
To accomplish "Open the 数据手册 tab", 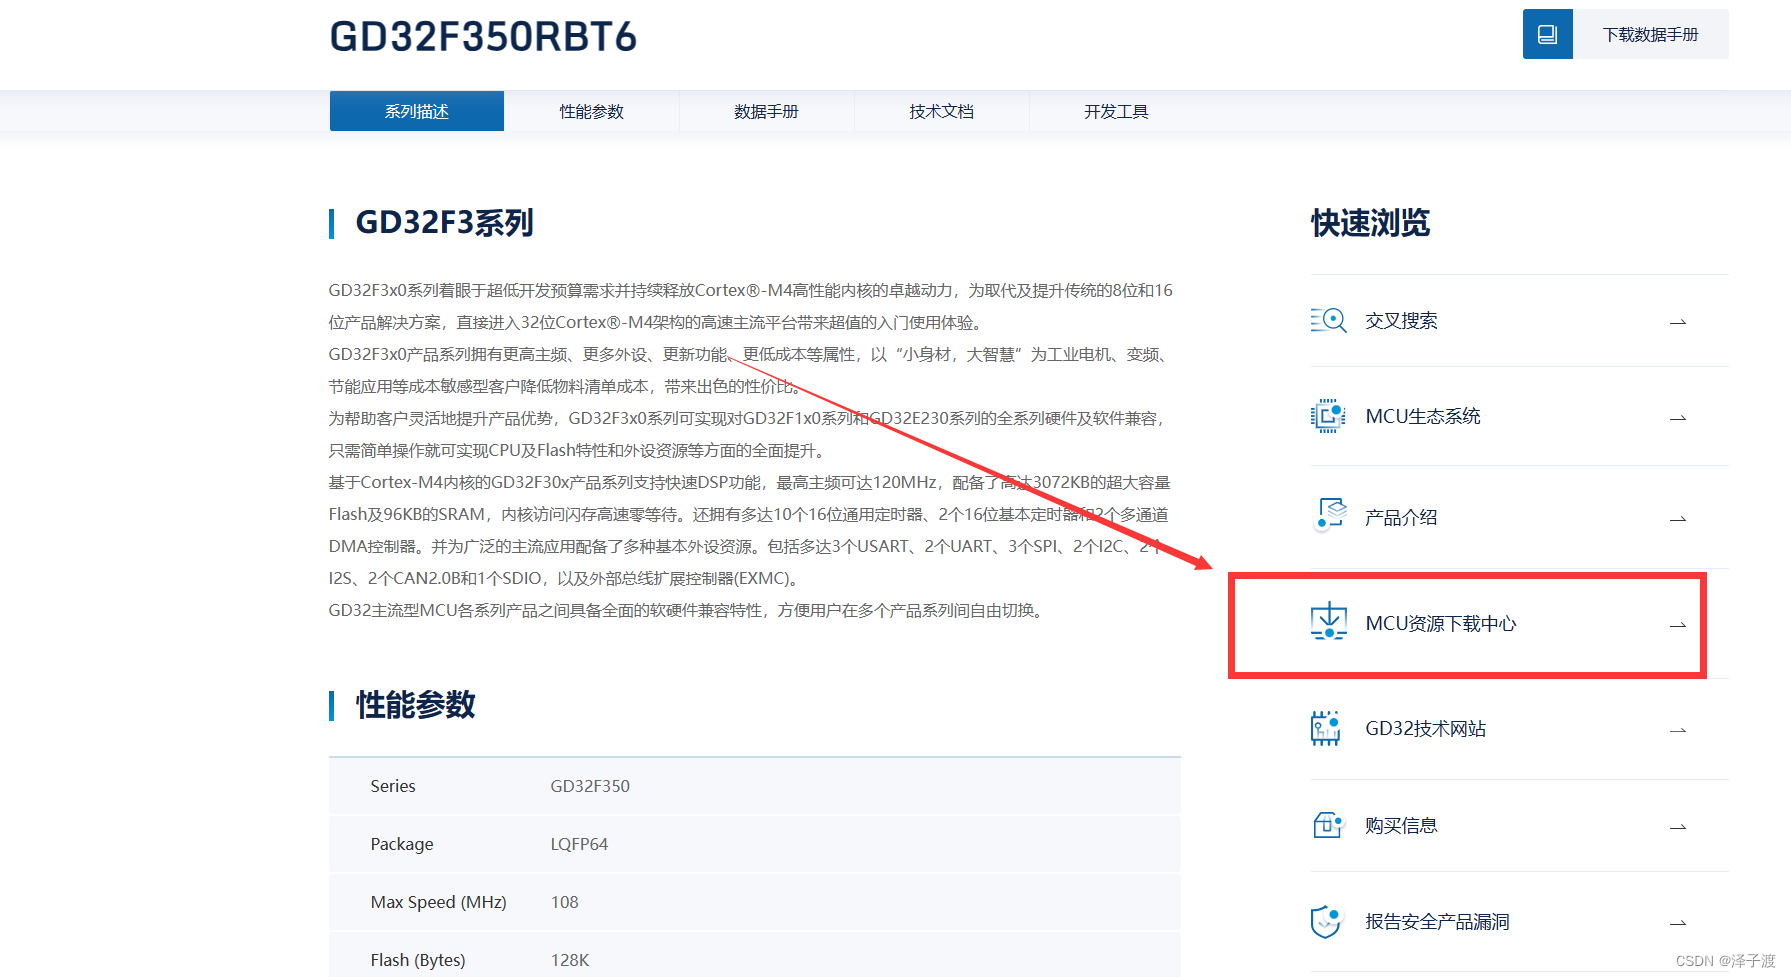I will click(767, 111).
